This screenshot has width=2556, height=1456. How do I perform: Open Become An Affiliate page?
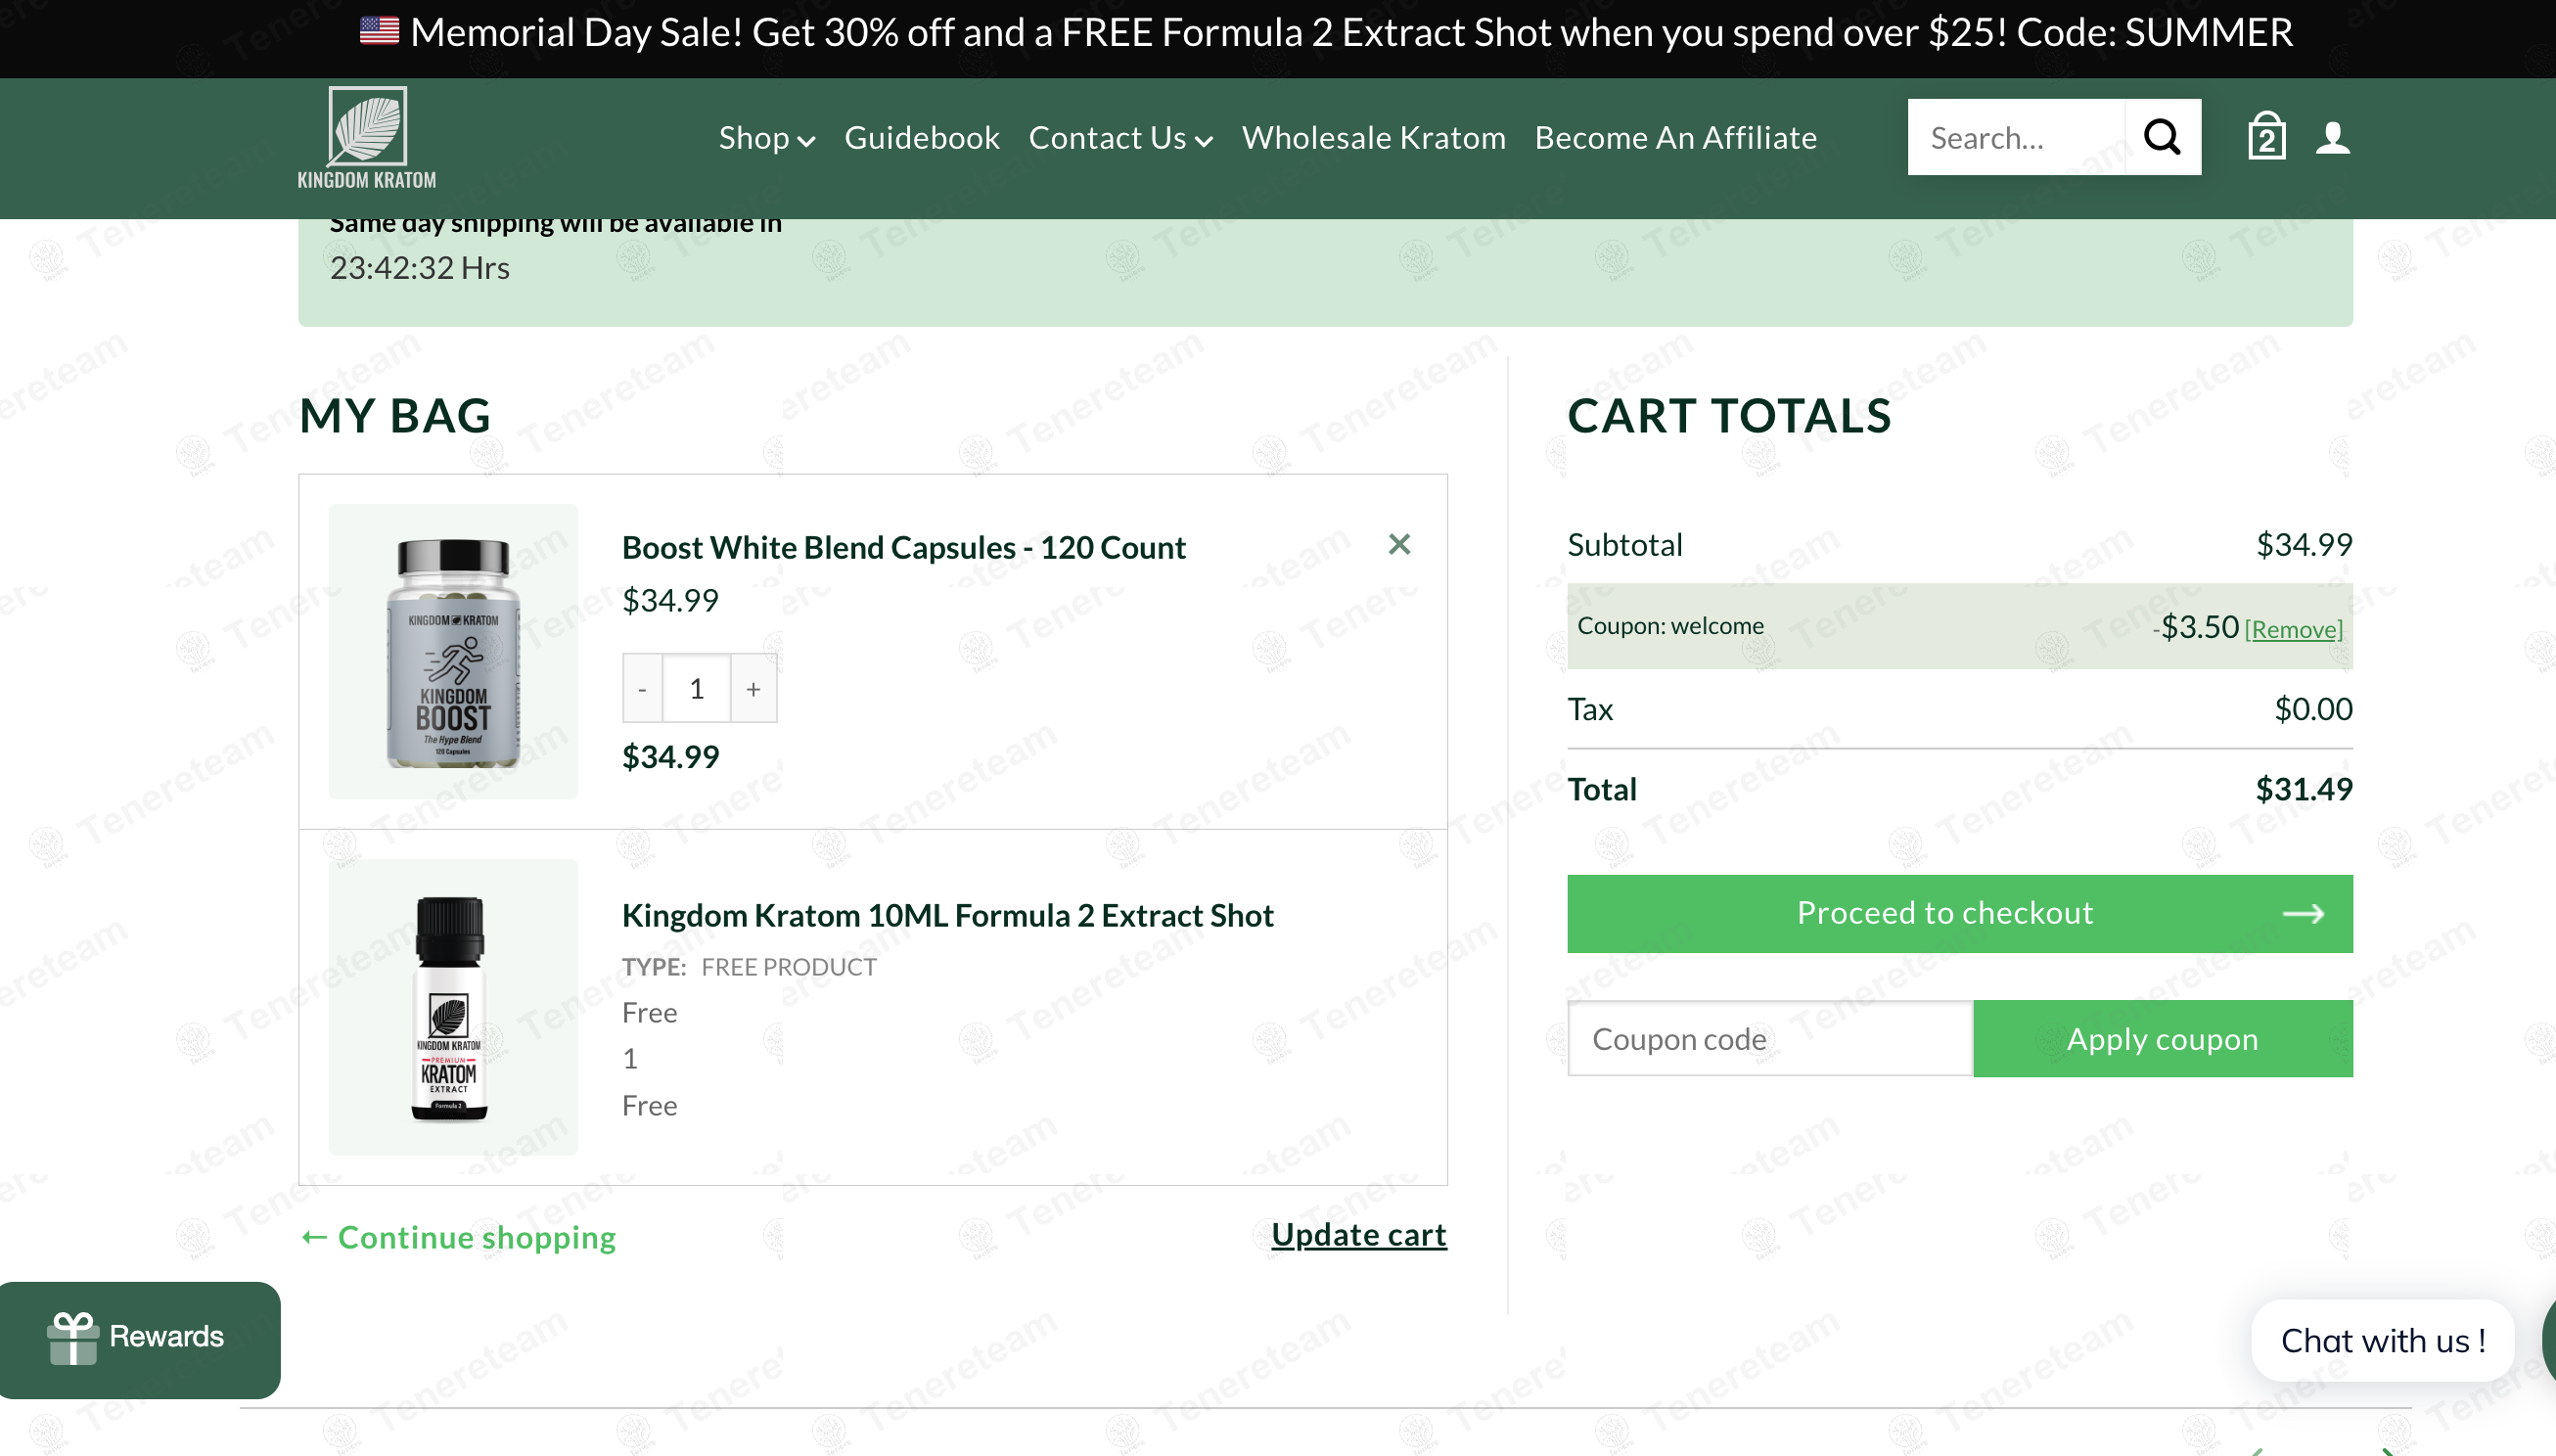coord(1676,138)
